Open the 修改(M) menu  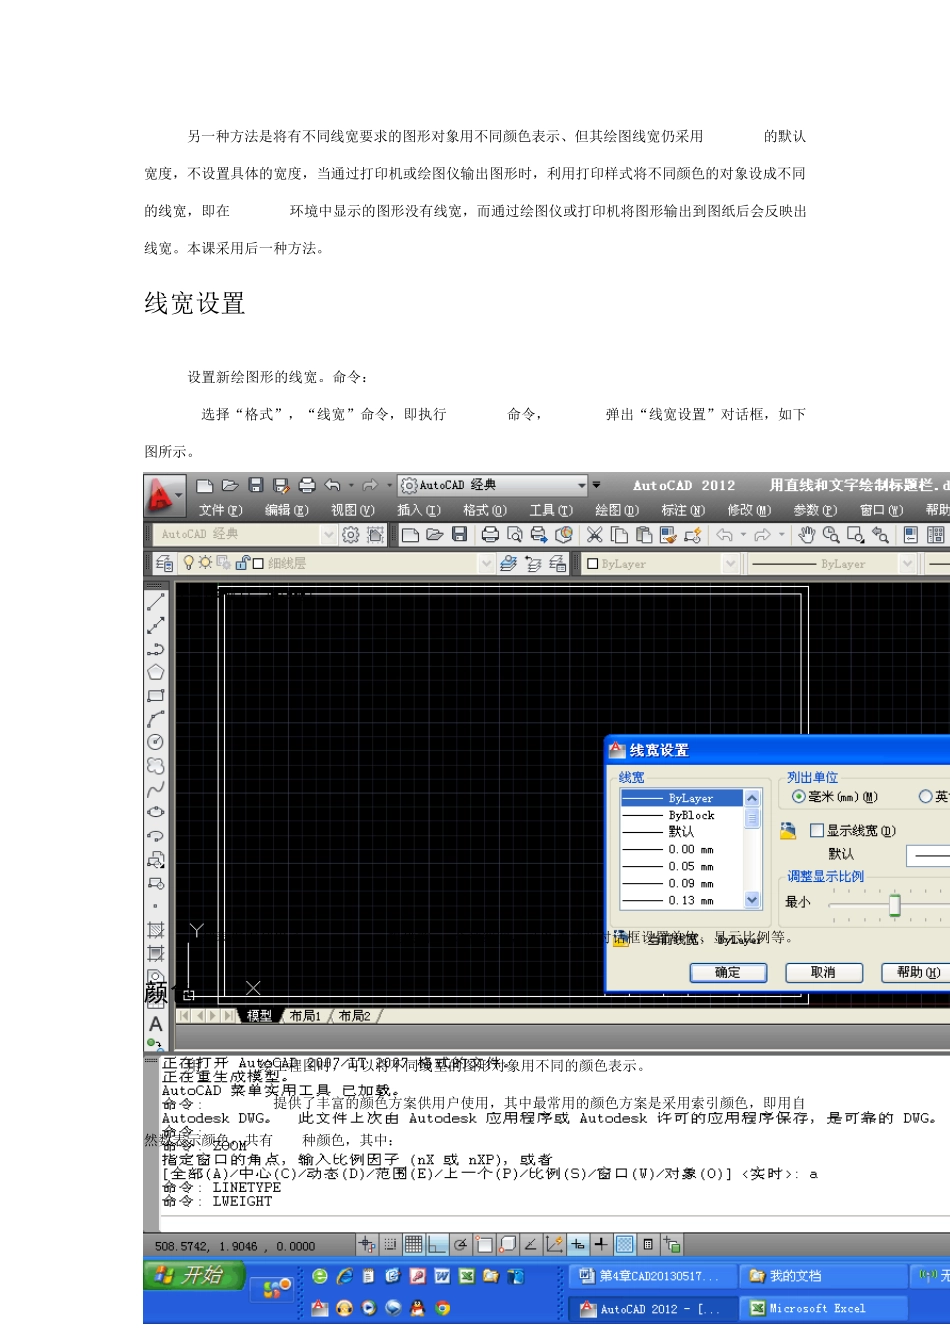click(x=749, y=510)
